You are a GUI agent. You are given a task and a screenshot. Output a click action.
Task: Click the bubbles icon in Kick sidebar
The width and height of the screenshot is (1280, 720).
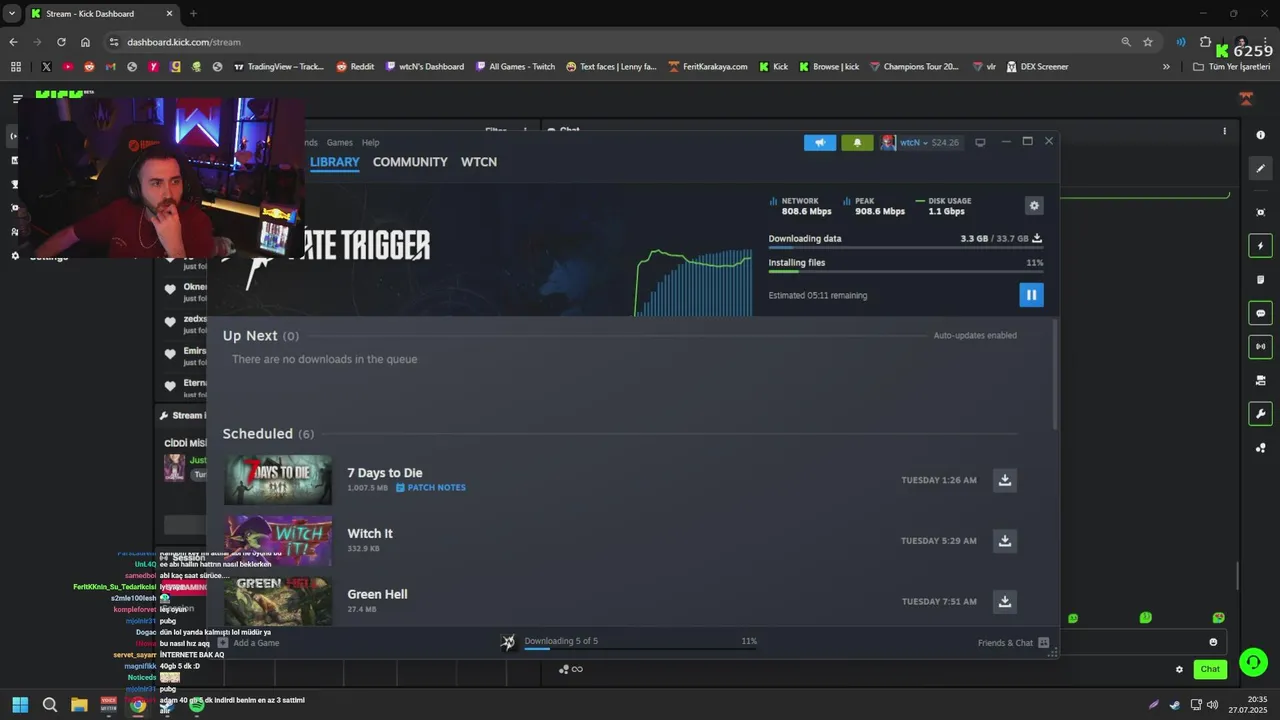[1260, 448]
